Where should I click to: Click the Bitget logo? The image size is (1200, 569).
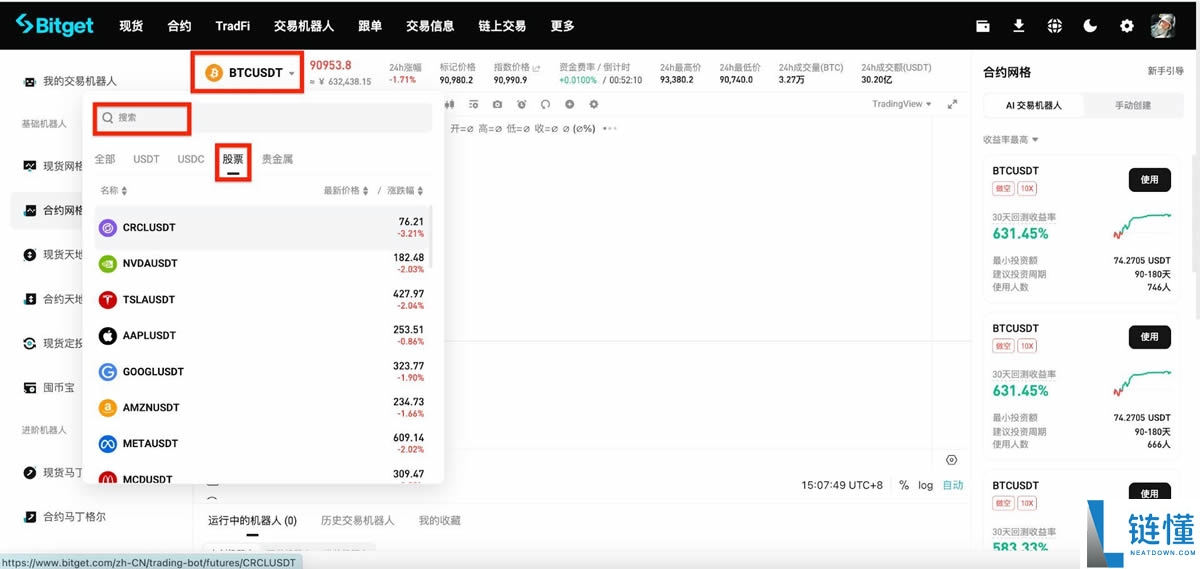pos(55,25)
